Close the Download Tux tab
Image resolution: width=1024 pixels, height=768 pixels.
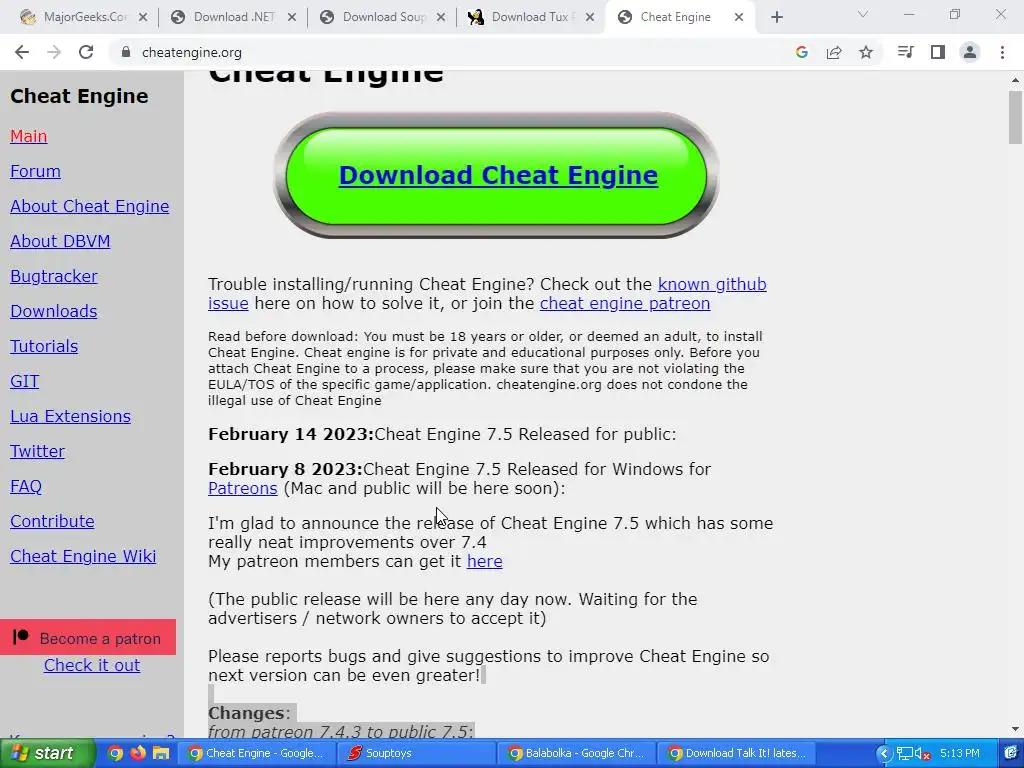(590, 17)
